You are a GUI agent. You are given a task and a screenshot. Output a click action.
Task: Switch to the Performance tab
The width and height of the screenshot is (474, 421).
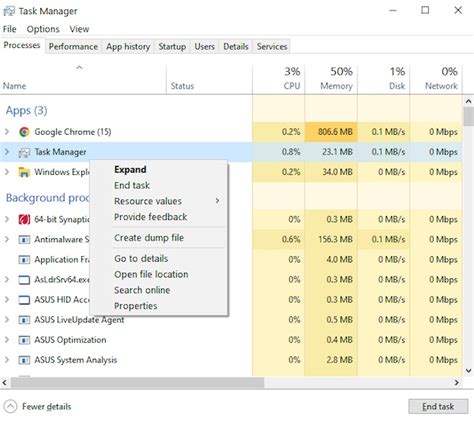(x=73, y=46)
